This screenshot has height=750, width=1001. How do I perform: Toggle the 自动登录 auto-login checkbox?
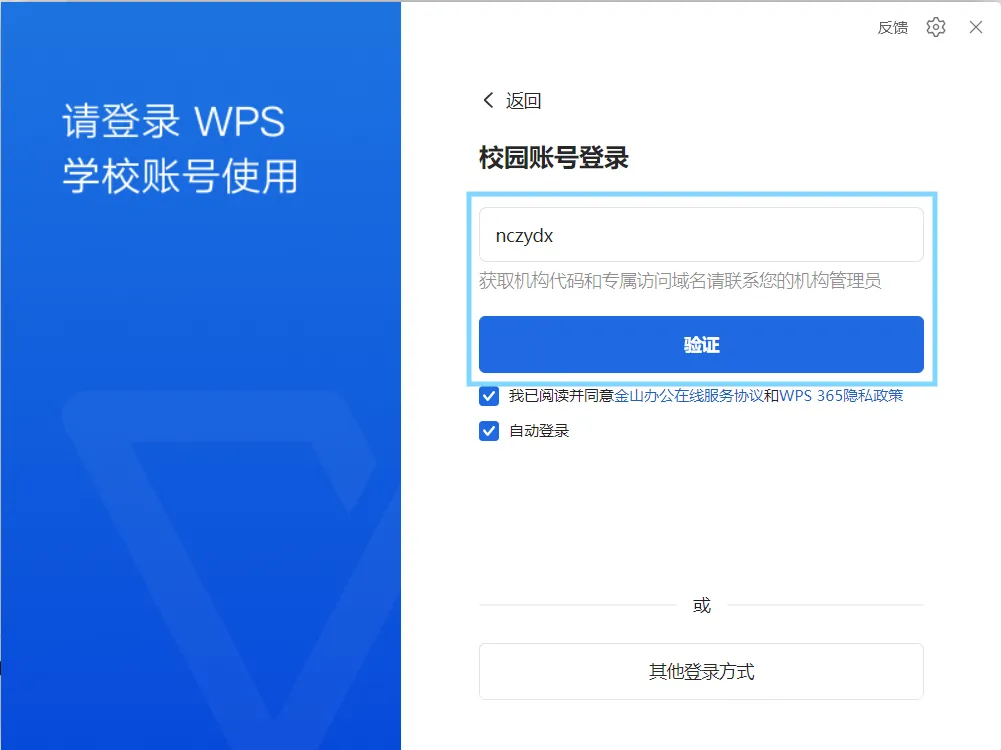pyautogui.click(x=489, y=431)
